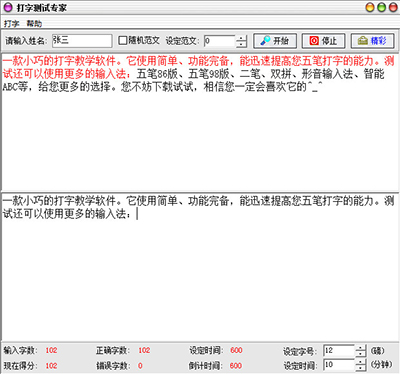Viewport: 400px width, 374px height.
Task: Decrease 设定时间 minutes with the down arrow
Action: tap(361, 368)
